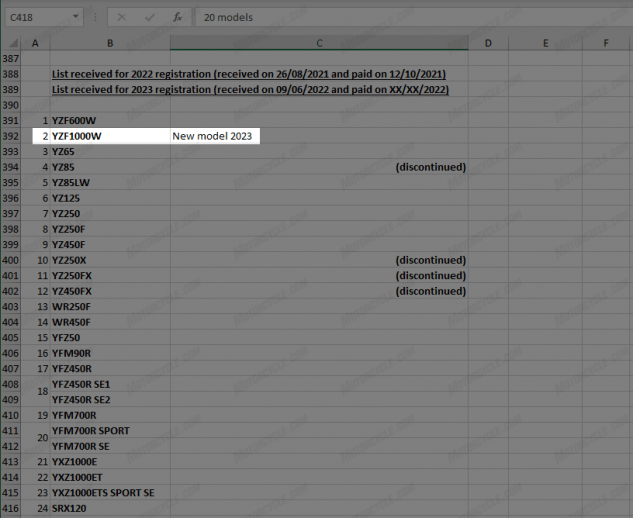Image resolution: width=633 pixels, height=518 pixels.
Task: Click the 2022 registration list heading cell
Action: point(248,74)
